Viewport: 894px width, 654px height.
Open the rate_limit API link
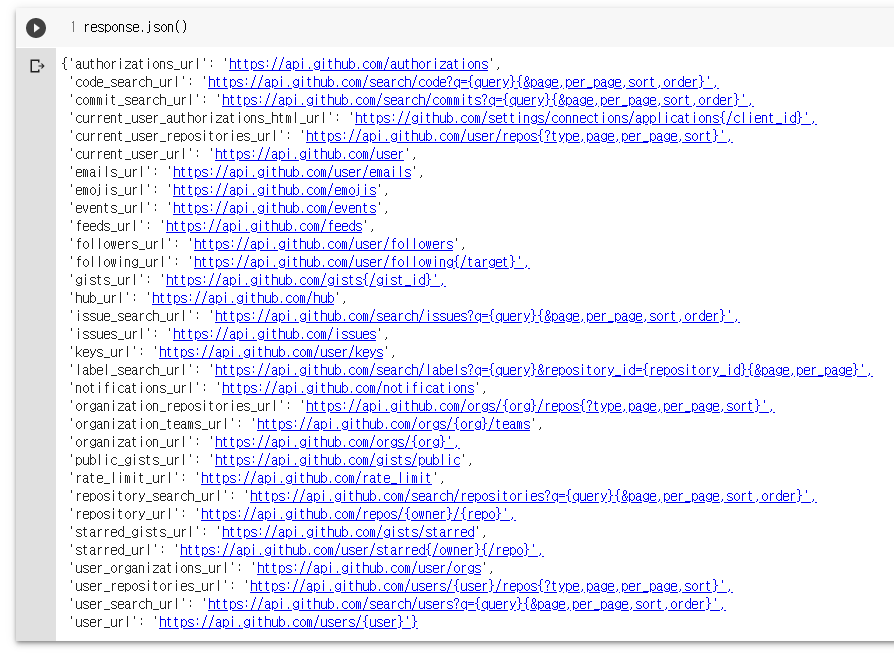pyautogui.click(x=316, y=478)
